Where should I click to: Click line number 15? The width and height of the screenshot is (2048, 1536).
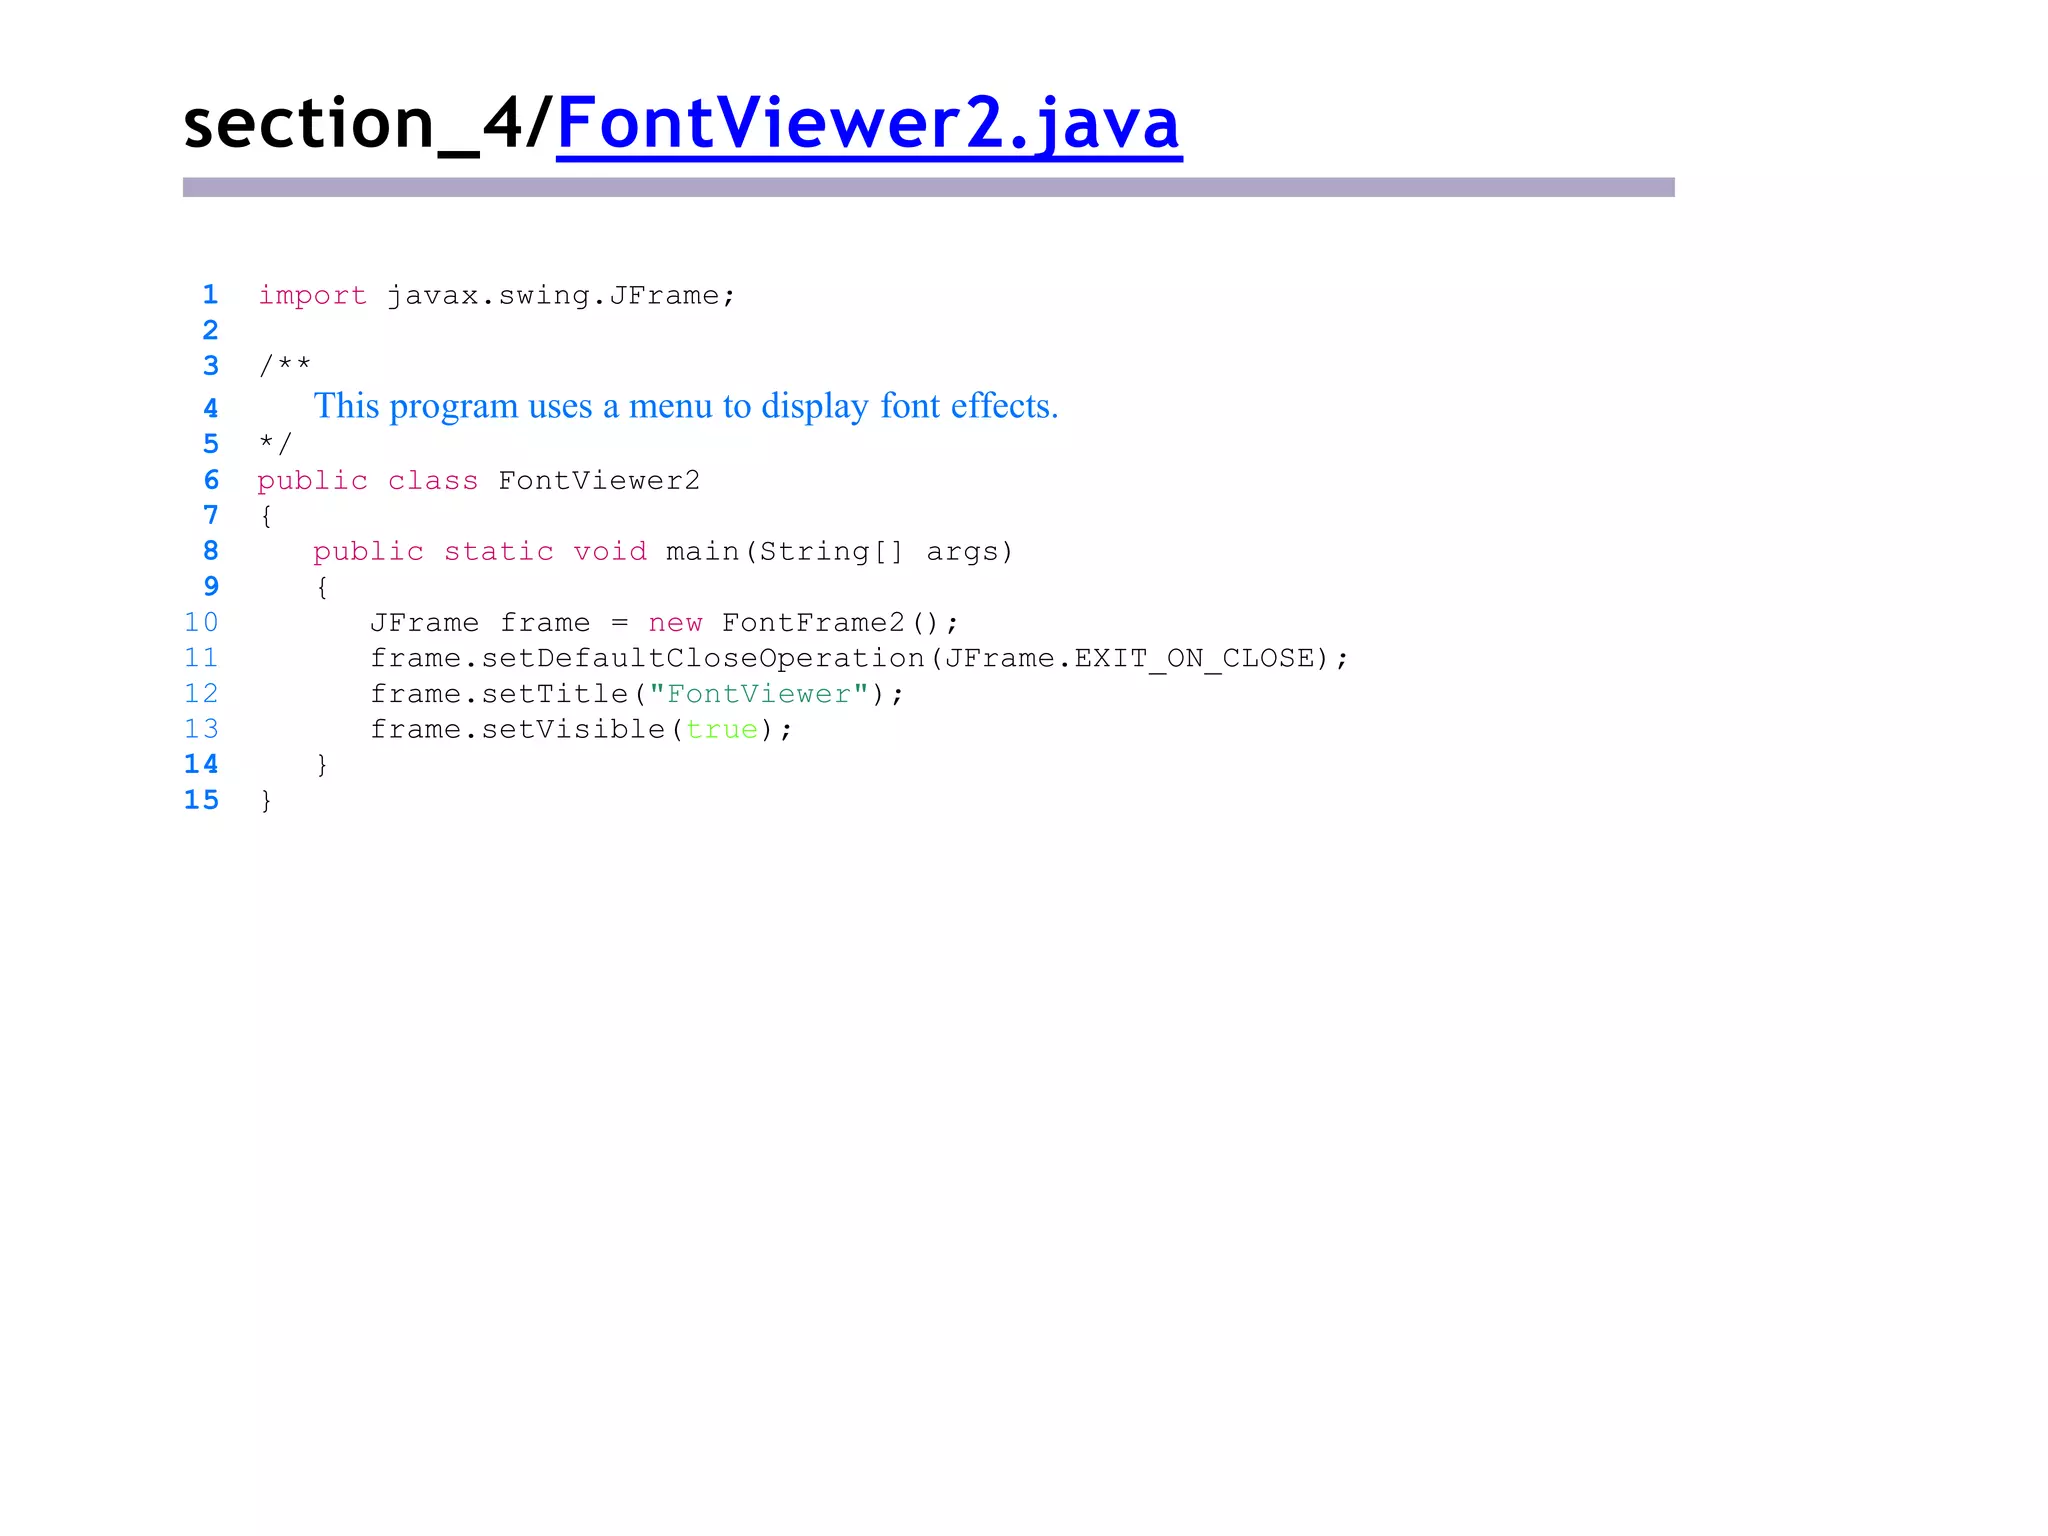click(201, 800)
